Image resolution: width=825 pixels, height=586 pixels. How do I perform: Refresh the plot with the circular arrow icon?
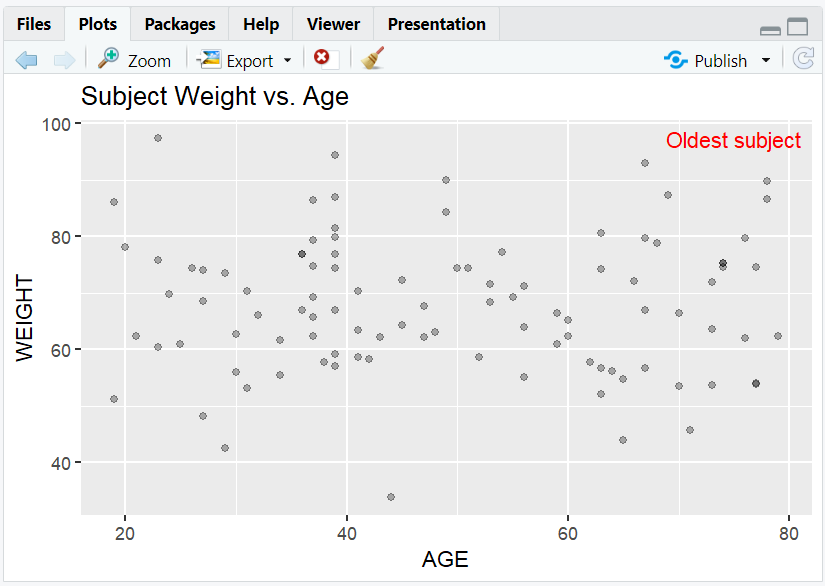point(803,59)
